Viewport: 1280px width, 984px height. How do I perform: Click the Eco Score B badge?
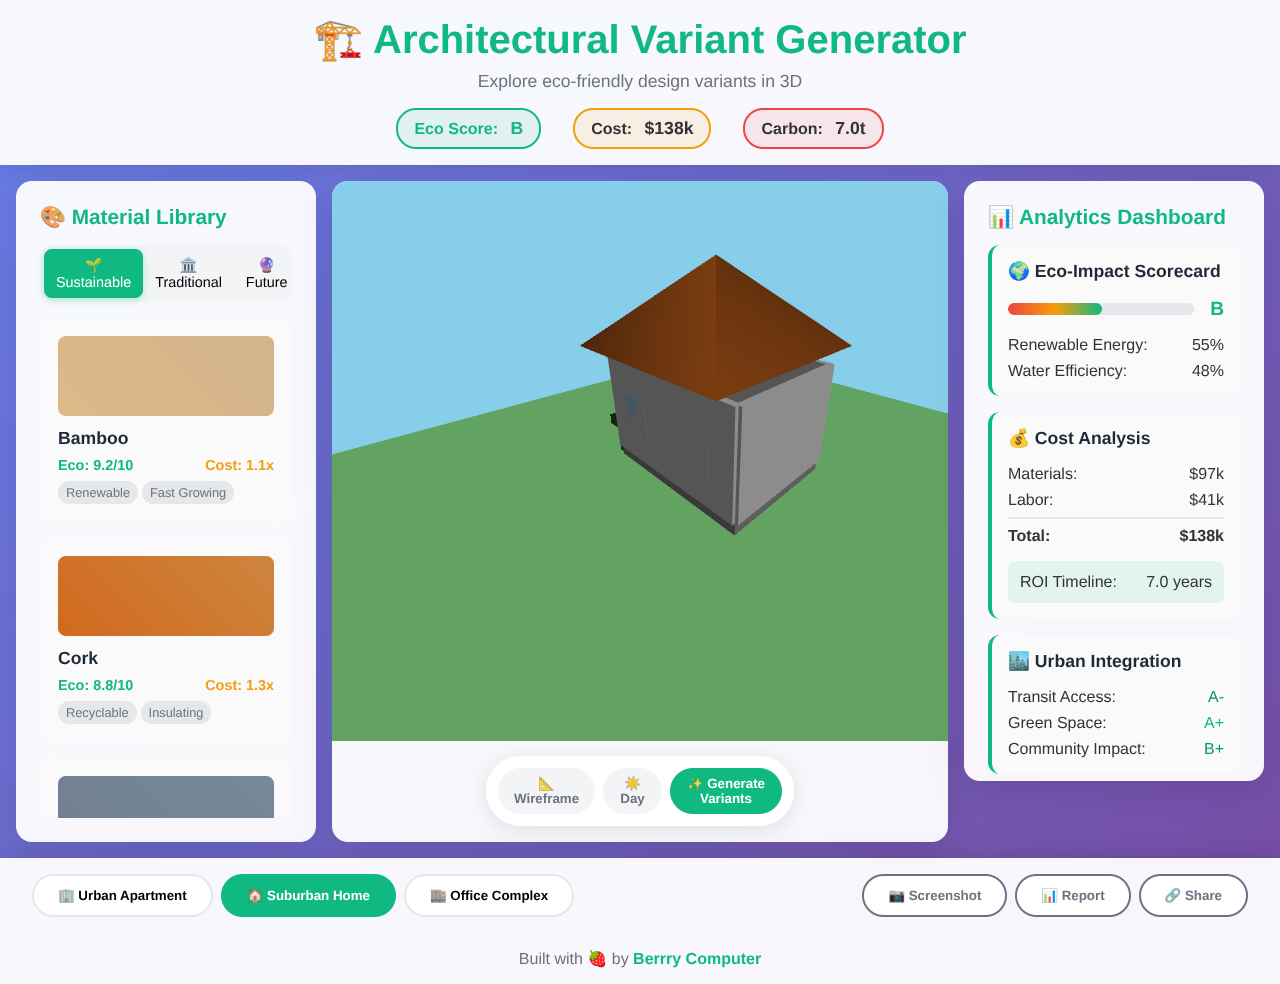coord(468,128)
